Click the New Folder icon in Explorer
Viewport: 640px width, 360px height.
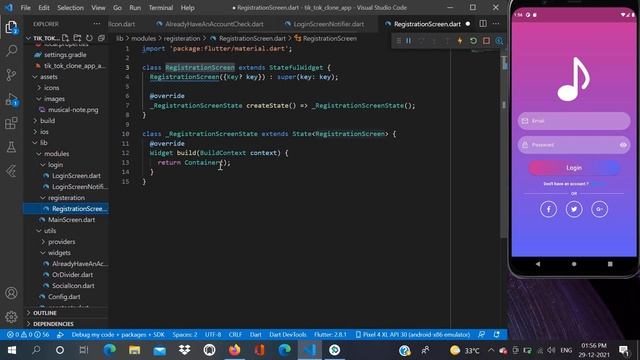77,38
